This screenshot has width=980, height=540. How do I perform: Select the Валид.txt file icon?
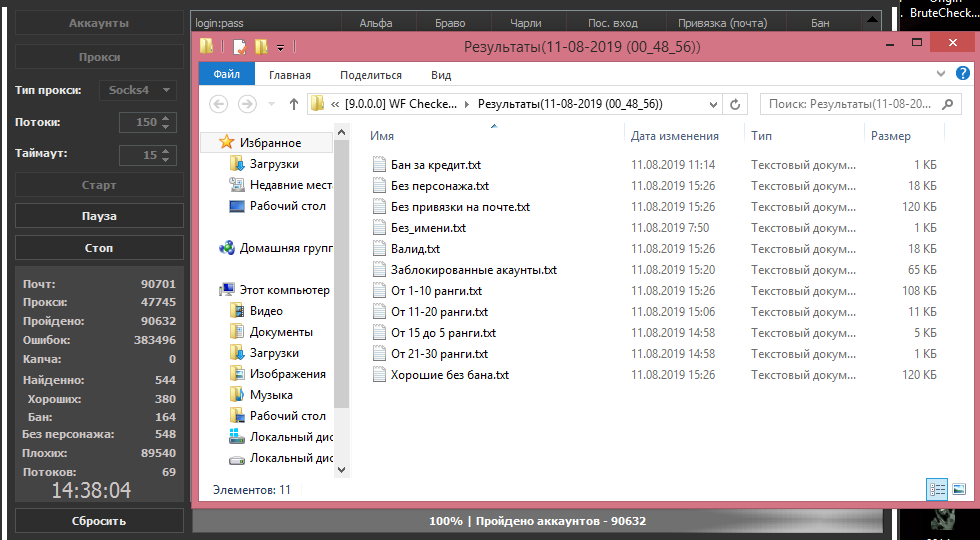378,249
